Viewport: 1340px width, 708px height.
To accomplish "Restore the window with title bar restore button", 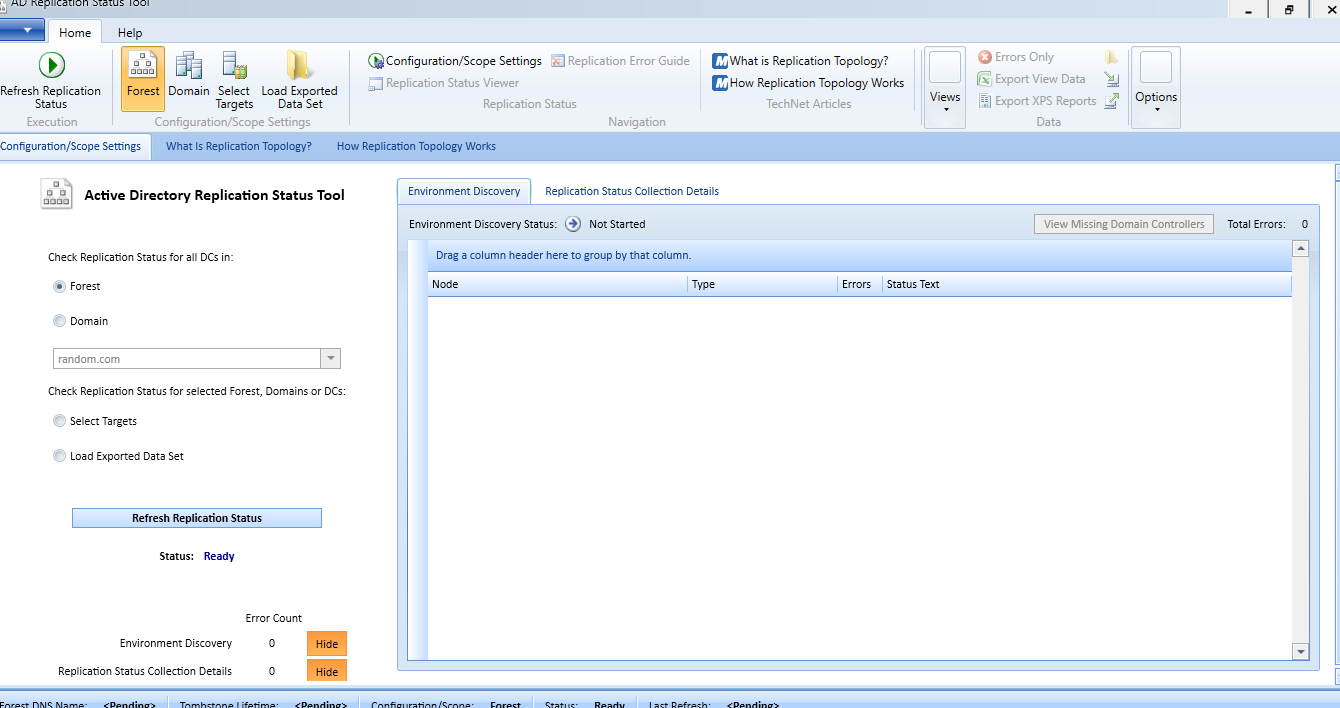I will pyautogui.click(x=1289, y=9).
